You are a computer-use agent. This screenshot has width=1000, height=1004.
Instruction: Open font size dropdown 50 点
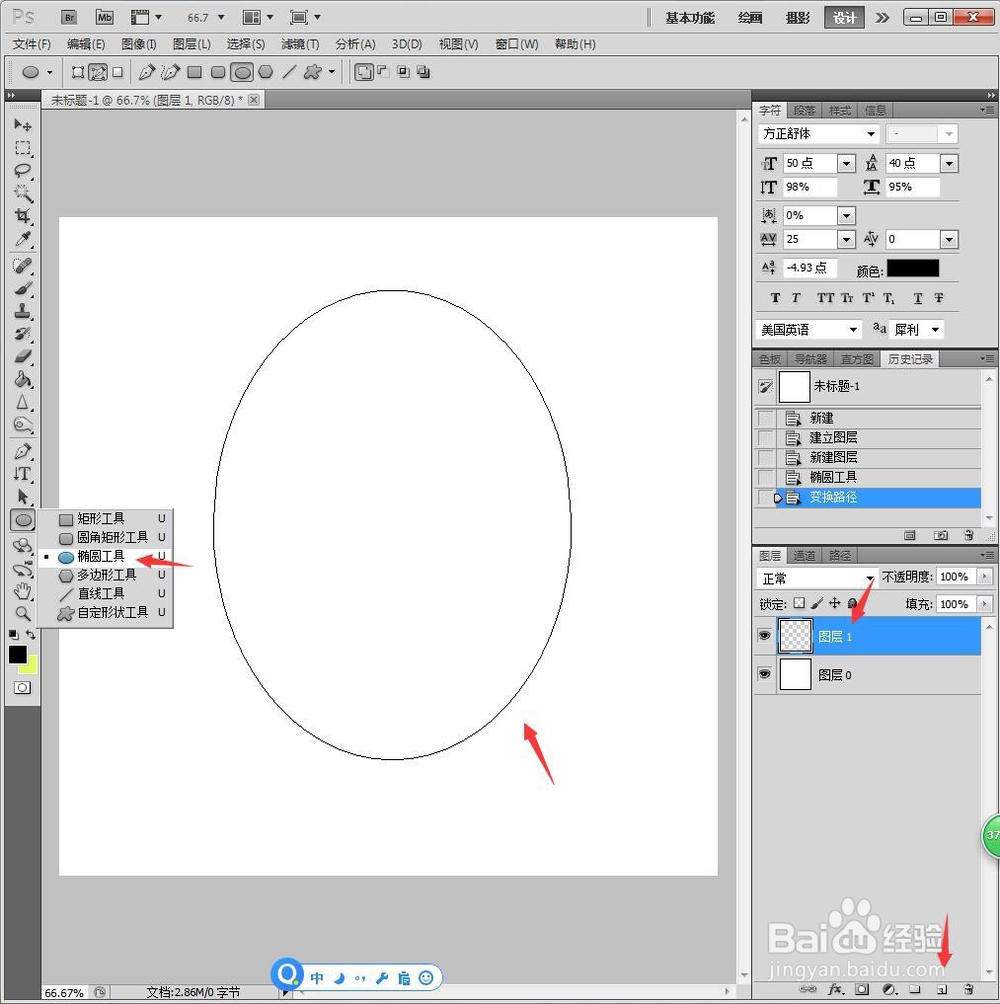click(x=846, y=163)
